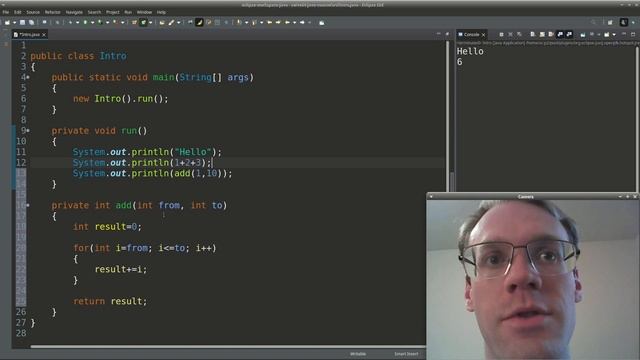Click the External Tools run icon
The height and width of the screenshot is (360, 640).
coord(115,22)
